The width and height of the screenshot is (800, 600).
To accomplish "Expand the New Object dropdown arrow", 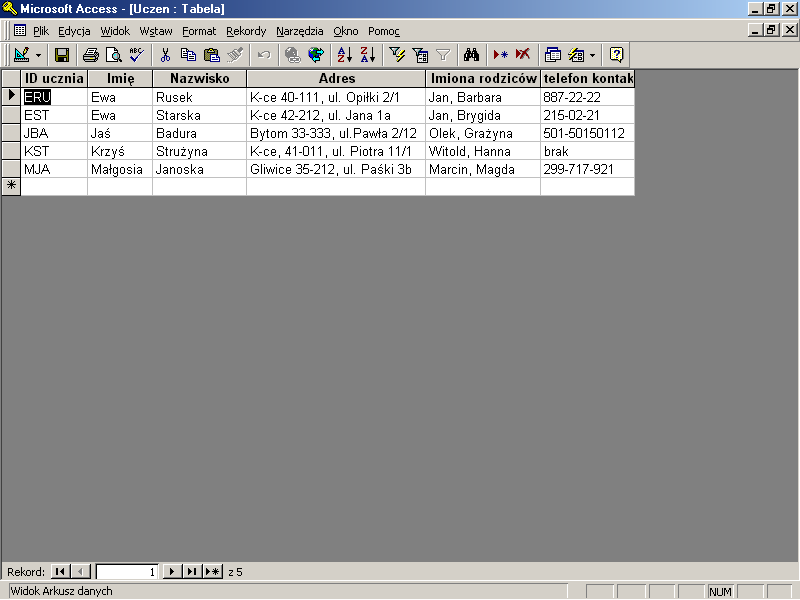I will click(x=592, y=55).
